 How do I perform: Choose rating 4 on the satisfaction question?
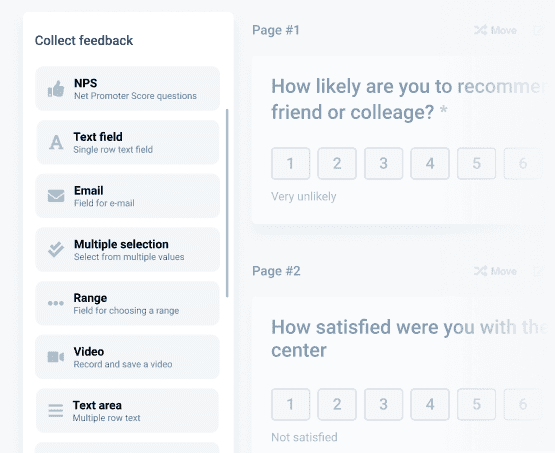[430, 404]
